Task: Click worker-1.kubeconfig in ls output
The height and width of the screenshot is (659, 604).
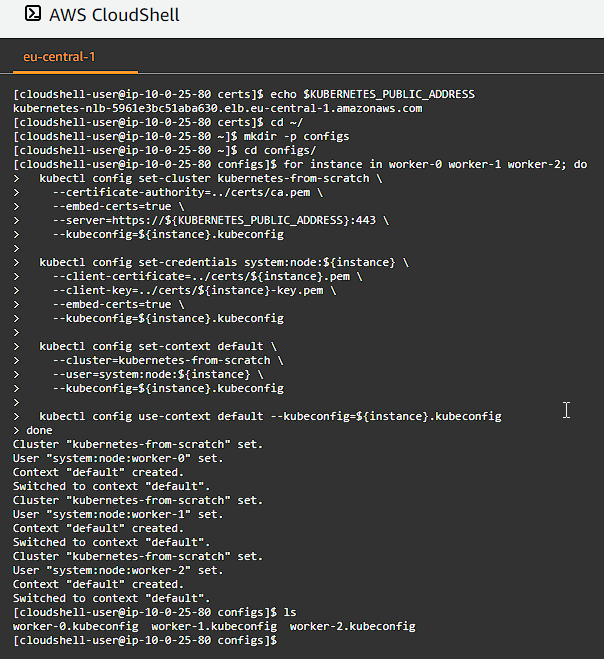Action: click(214, 626)
